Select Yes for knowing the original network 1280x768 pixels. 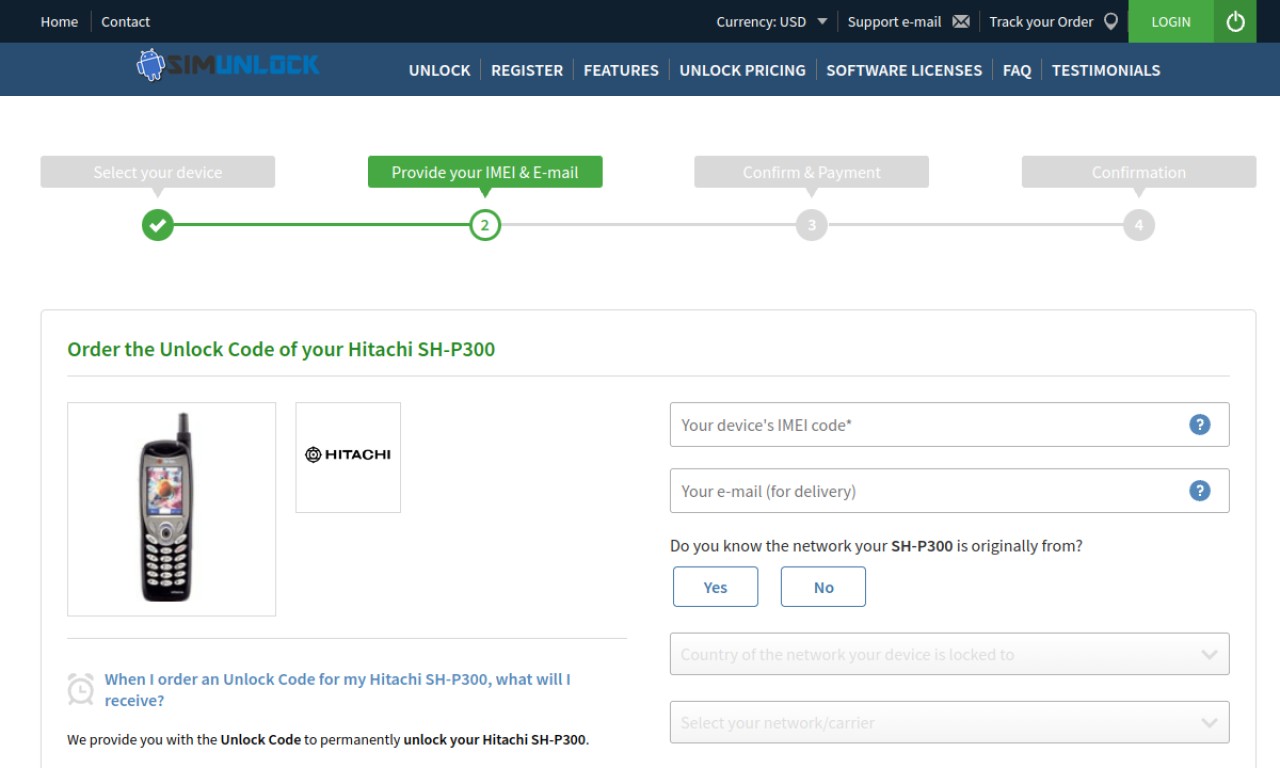click(715, 587)
